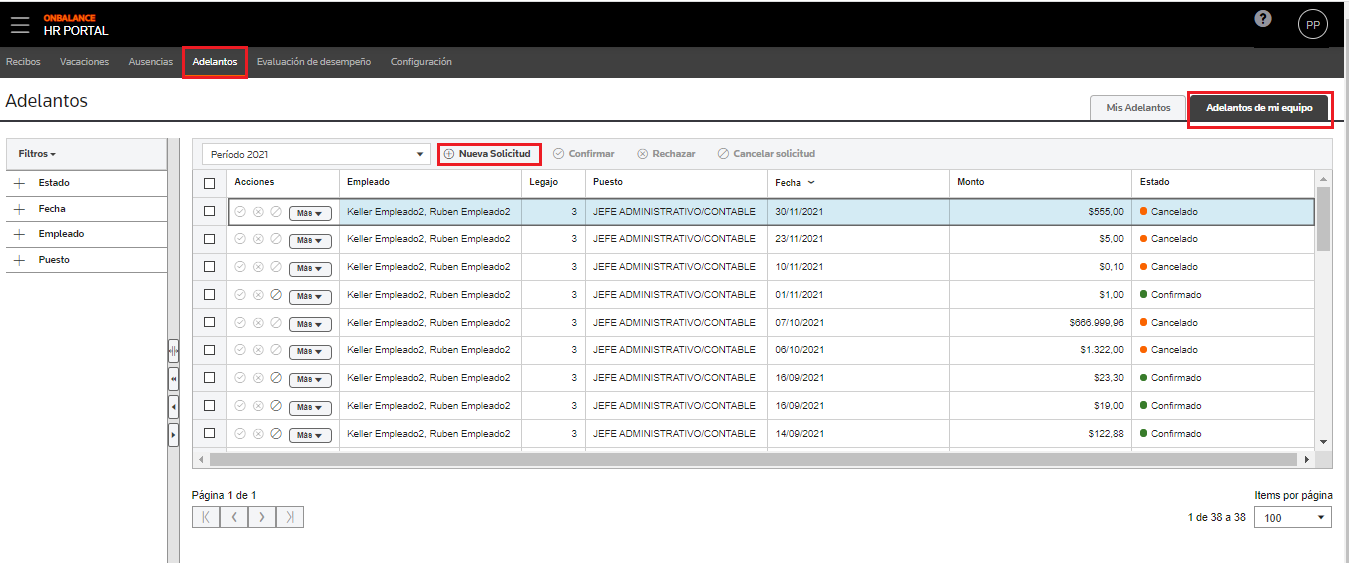This screenshot has width=1349, height=563.
Task: Toggle the select-all header checkbox
Action: 209,183
